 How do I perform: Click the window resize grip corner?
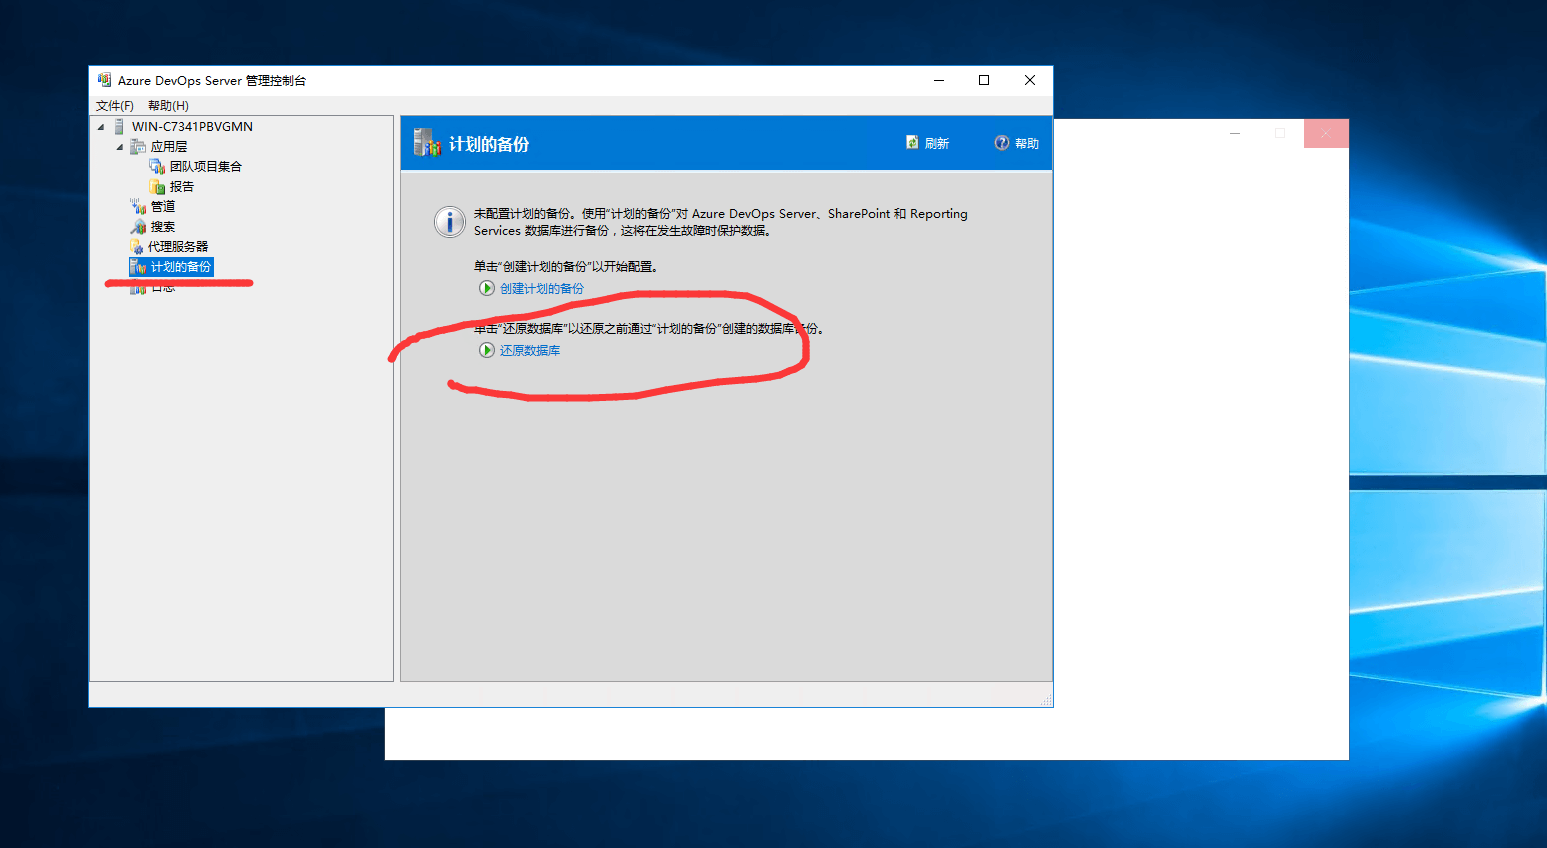[1046, 701]
